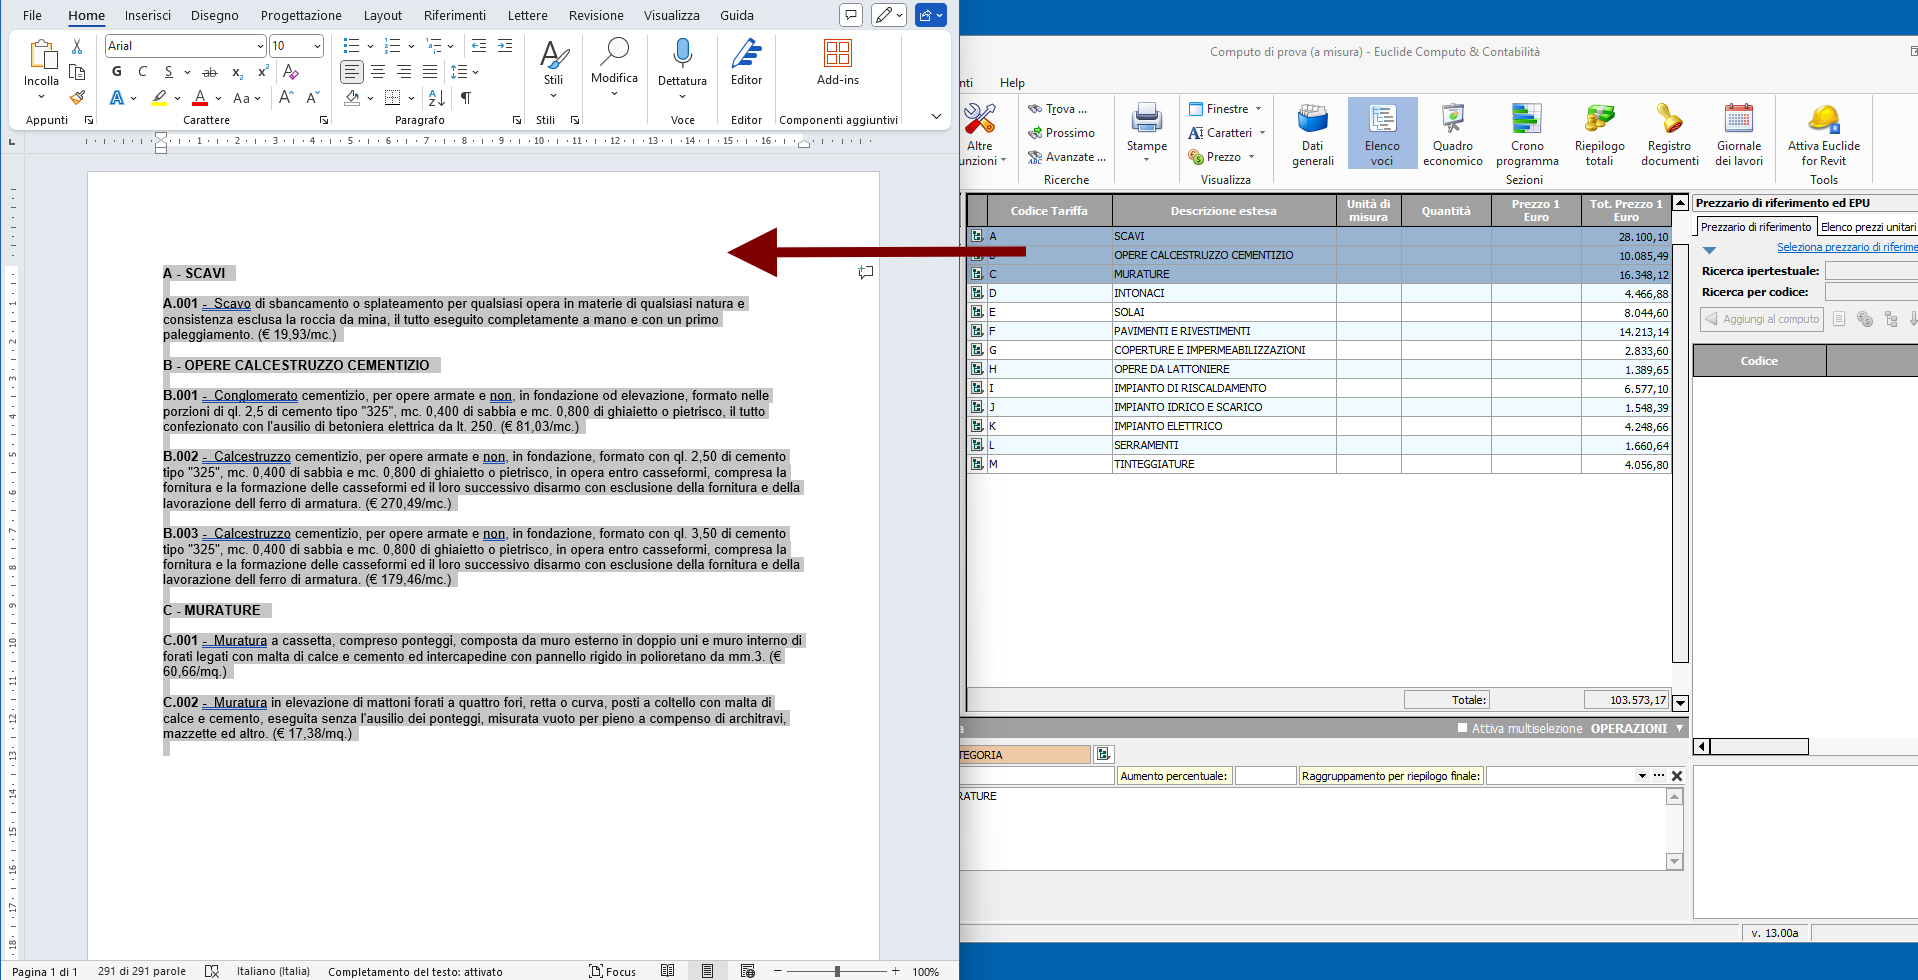The height and width of the screenshot is (980, 1918).
Task: Click the Word zoom slider handle
Action: pos(837,971)
